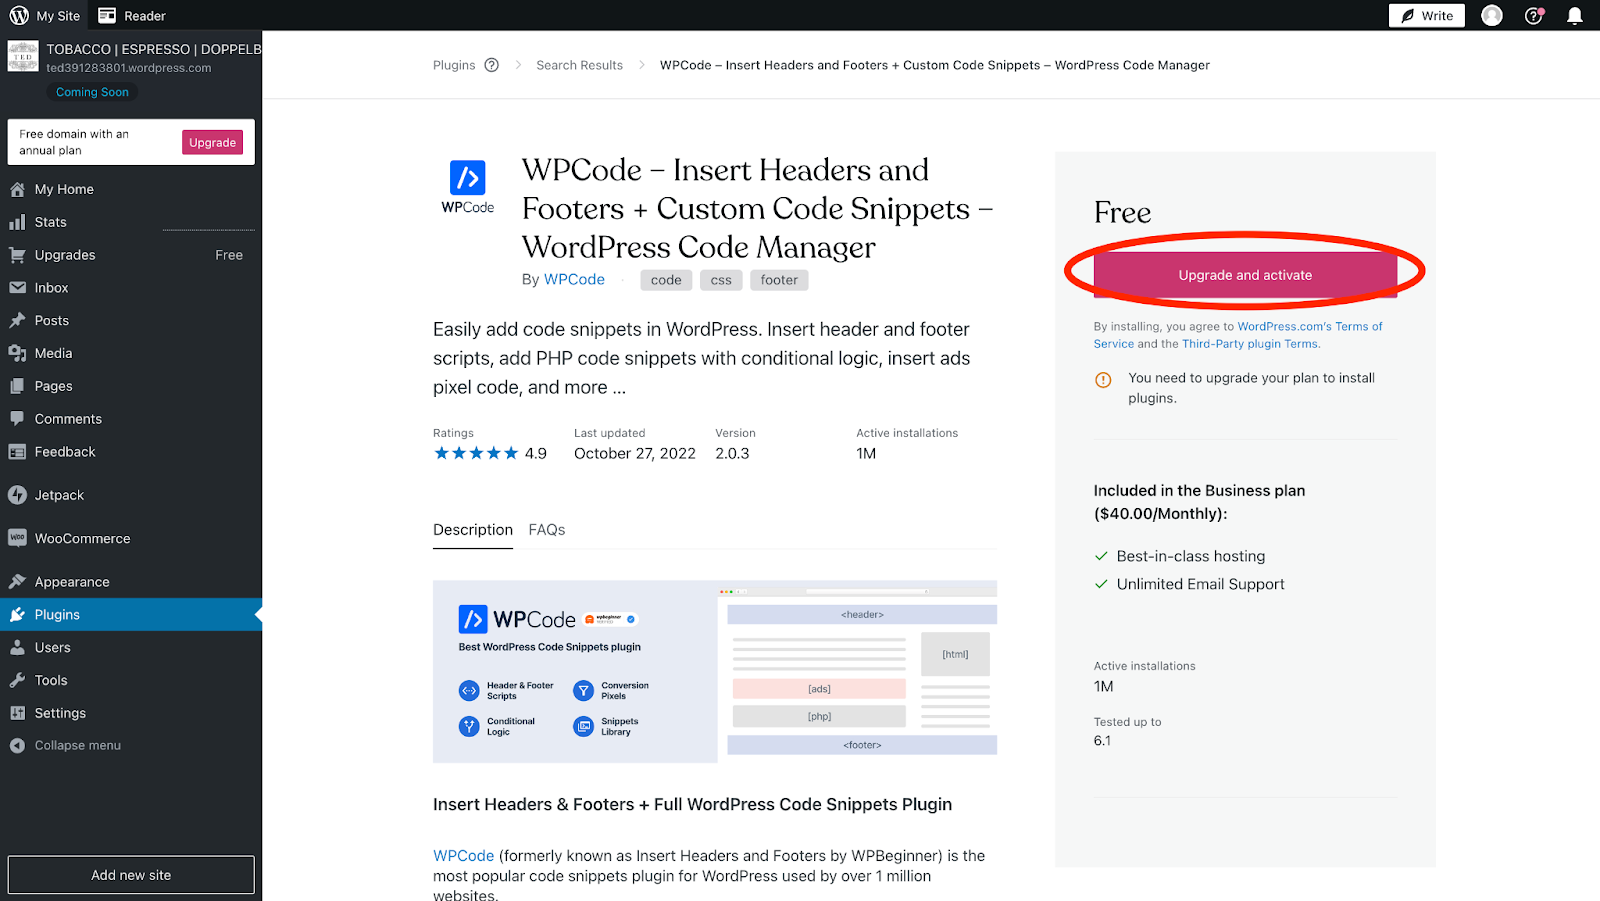This screenshot has width=1600, height=901.
Task: Click the Posts pin icon
Action: point(17,321)
